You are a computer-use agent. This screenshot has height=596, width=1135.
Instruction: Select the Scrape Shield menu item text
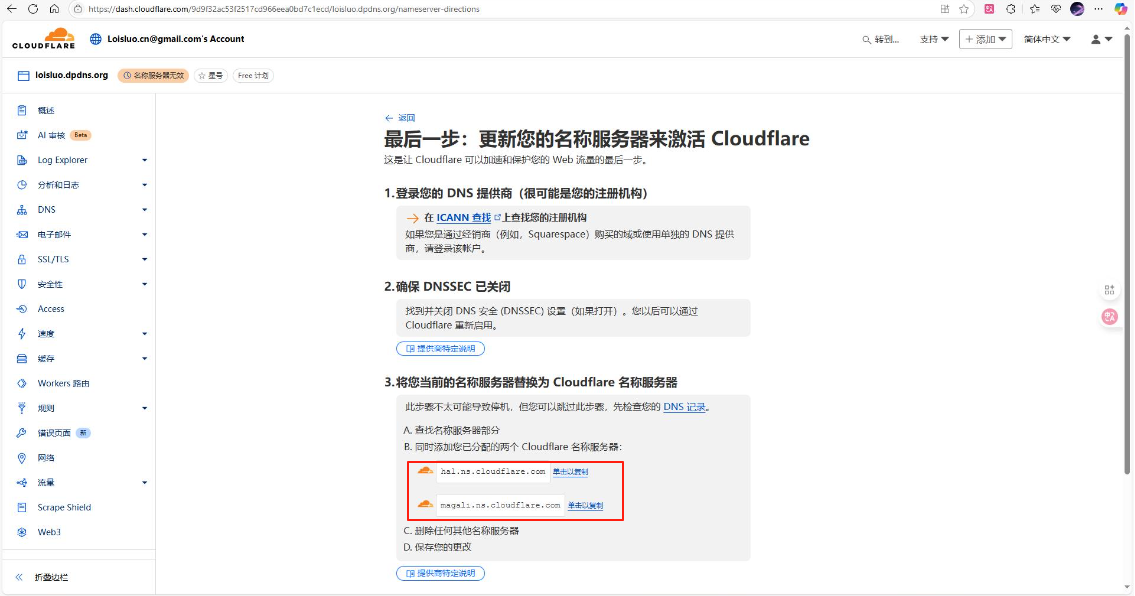pos(64,507)
